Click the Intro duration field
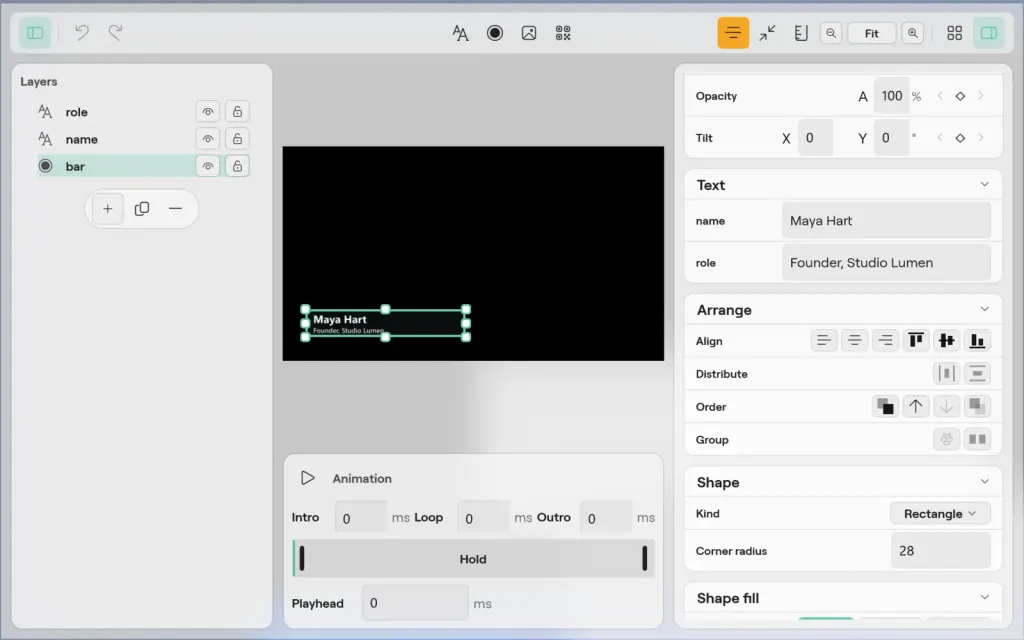 point(360,518)
